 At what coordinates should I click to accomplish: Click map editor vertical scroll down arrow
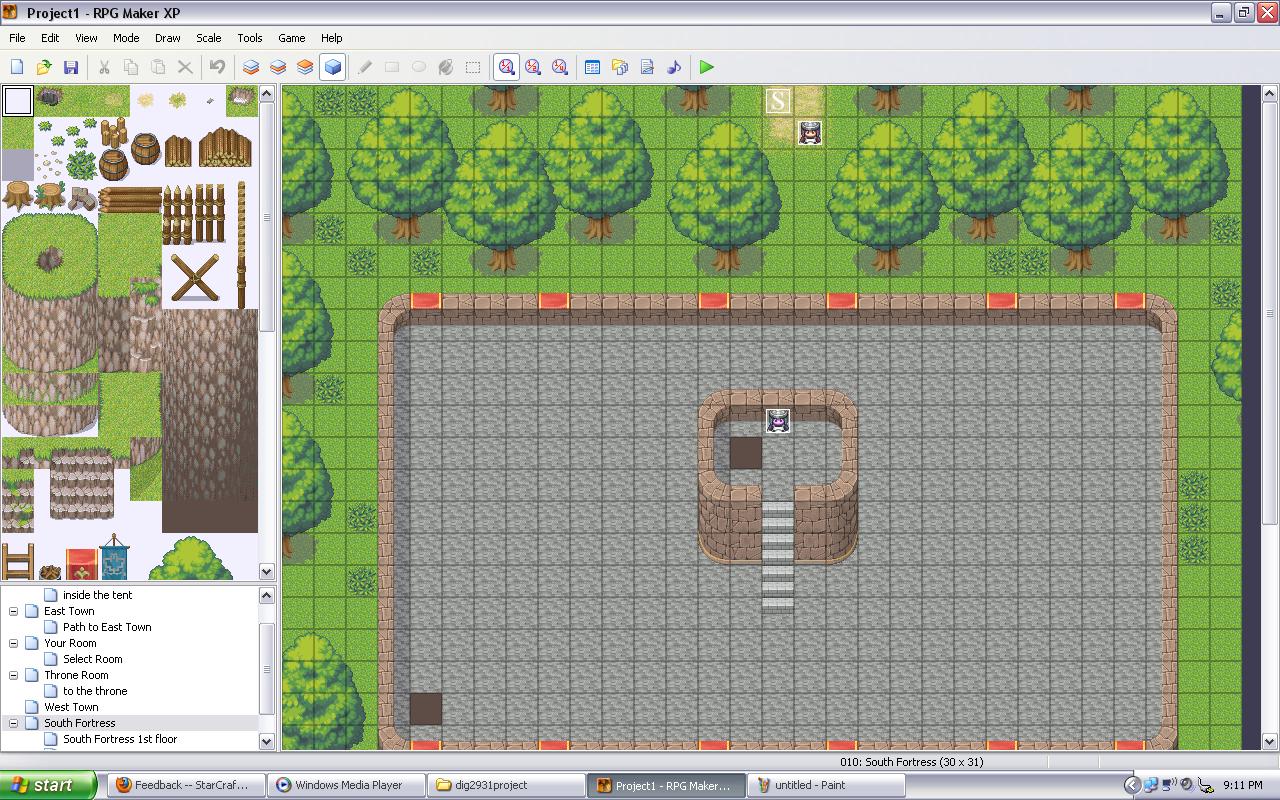(1271, 742)
